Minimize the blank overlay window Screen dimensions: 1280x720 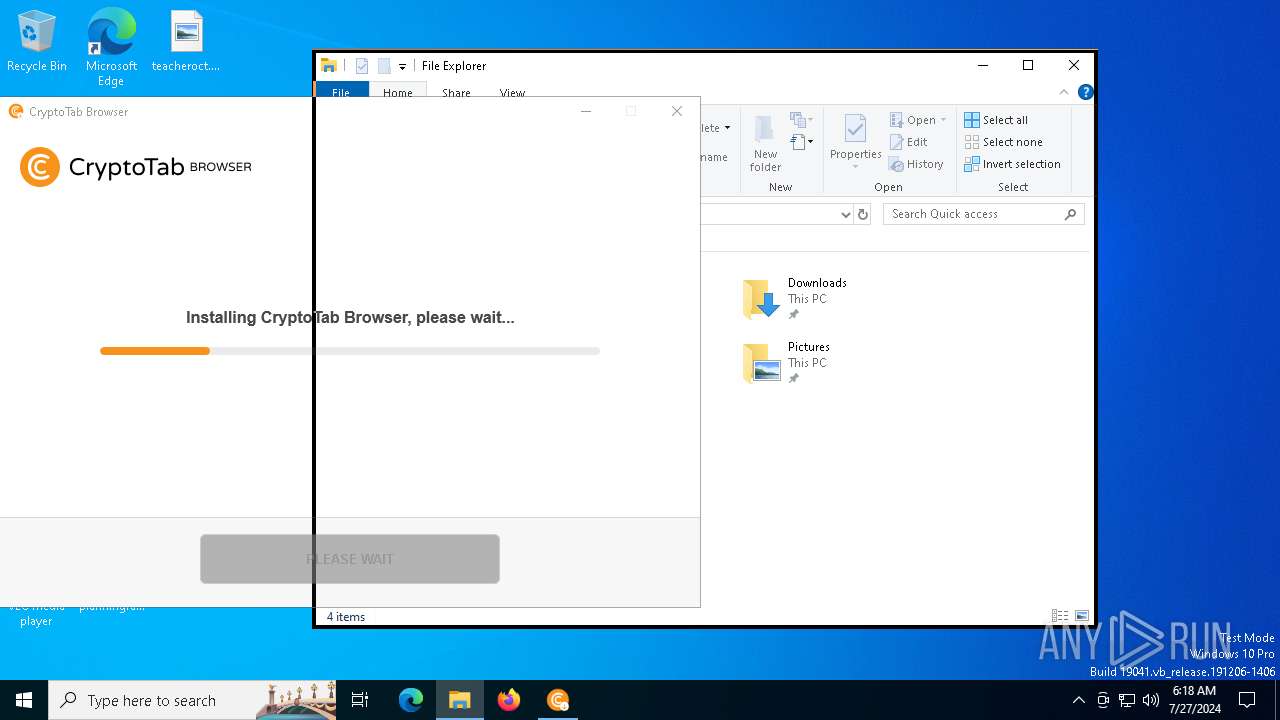point(586,111)
